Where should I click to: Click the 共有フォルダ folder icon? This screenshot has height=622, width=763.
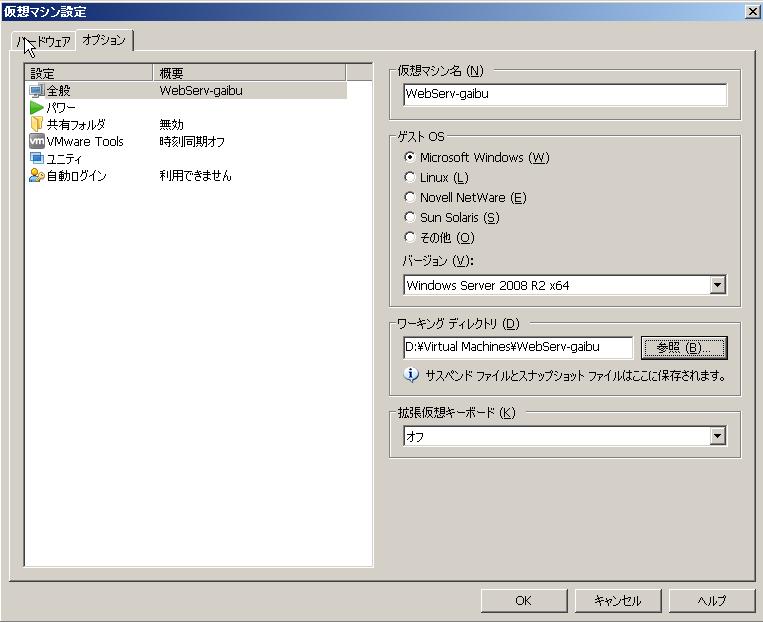(x=36, y=125)
